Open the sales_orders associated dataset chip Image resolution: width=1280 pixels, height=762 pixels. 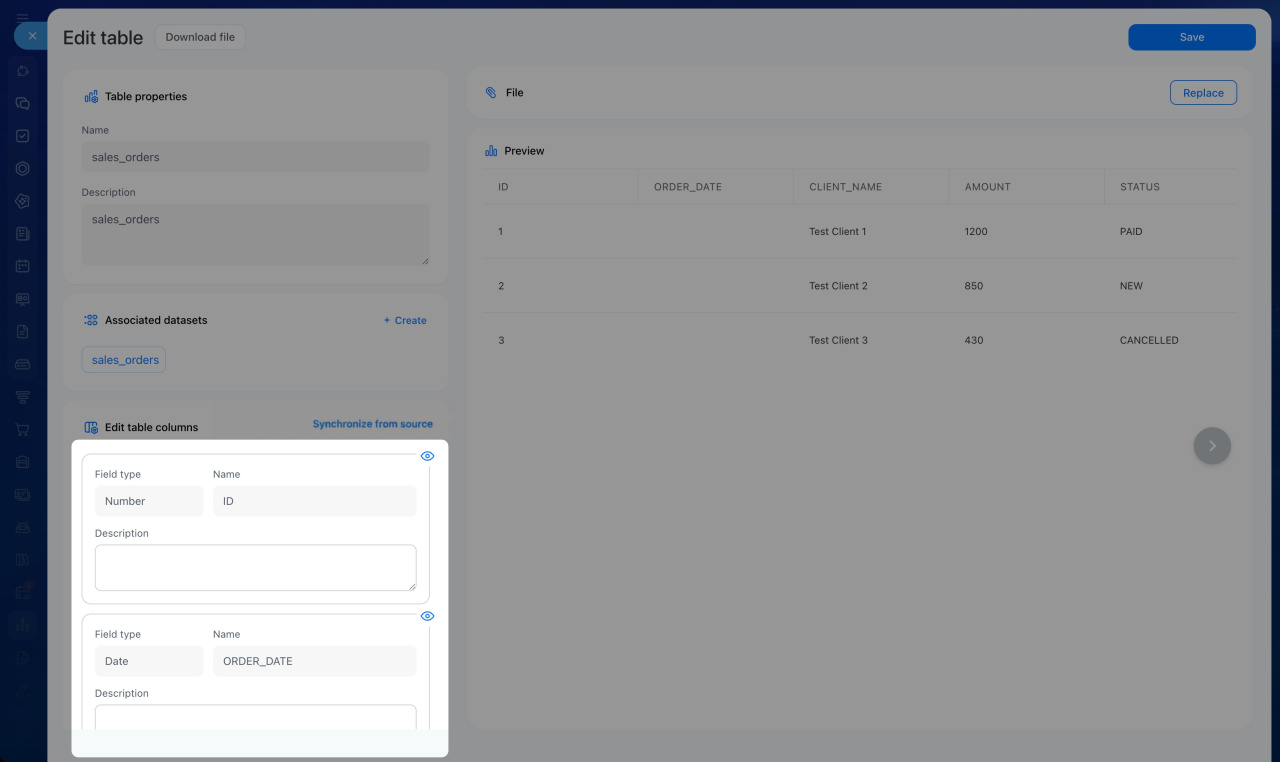coord(124,360)
